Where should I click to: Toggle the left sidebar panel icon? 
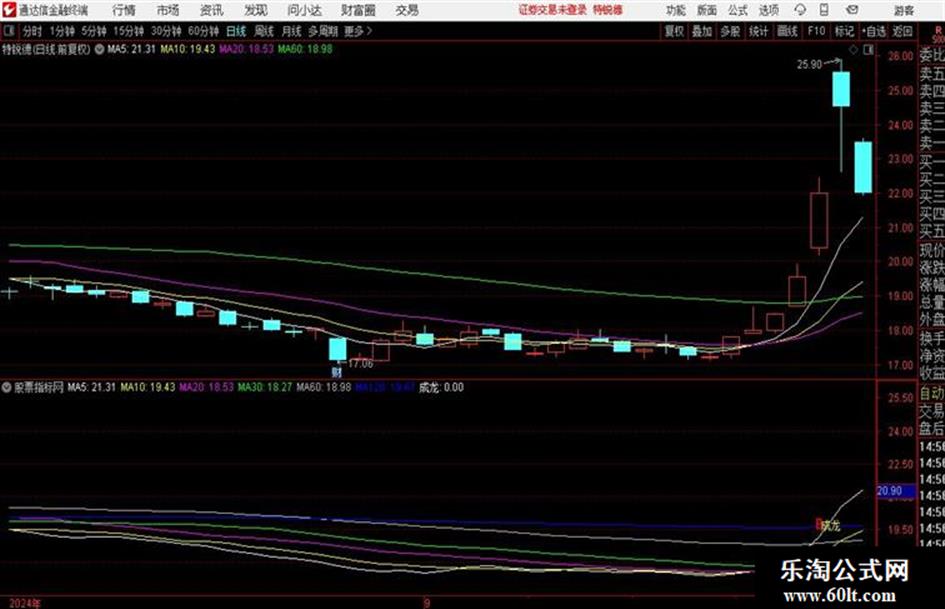(9, 31)
